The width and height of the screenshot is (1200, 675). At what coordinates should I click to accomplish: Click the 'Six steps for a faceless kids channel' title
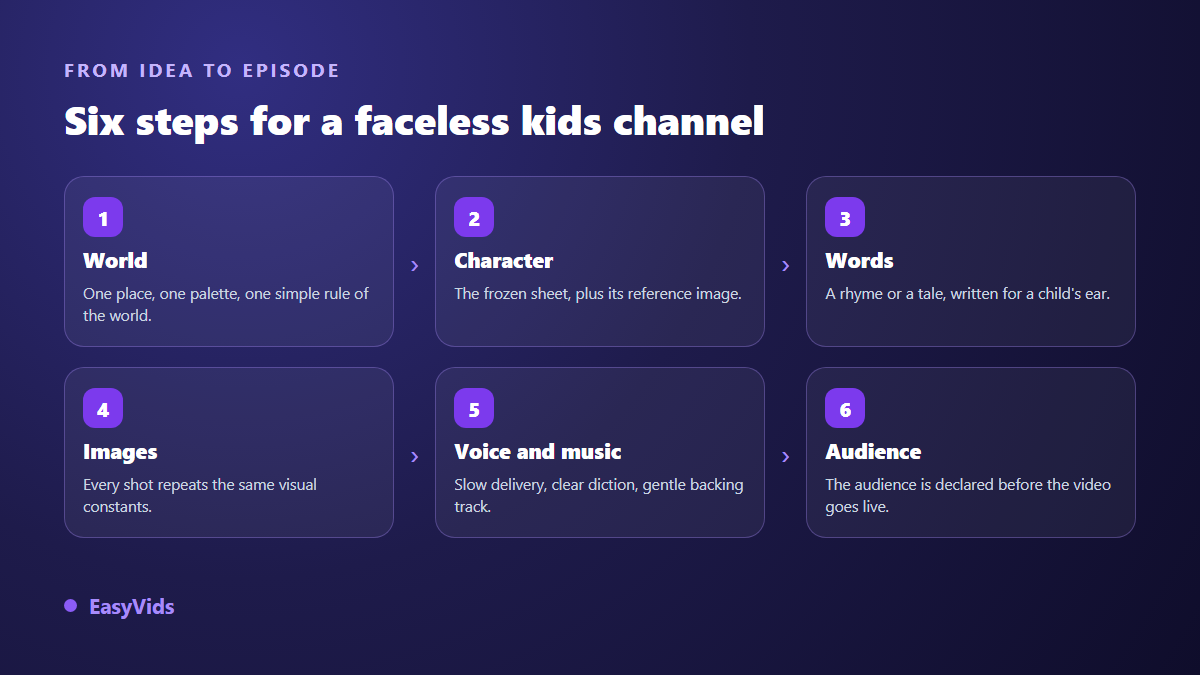[414, 121]
